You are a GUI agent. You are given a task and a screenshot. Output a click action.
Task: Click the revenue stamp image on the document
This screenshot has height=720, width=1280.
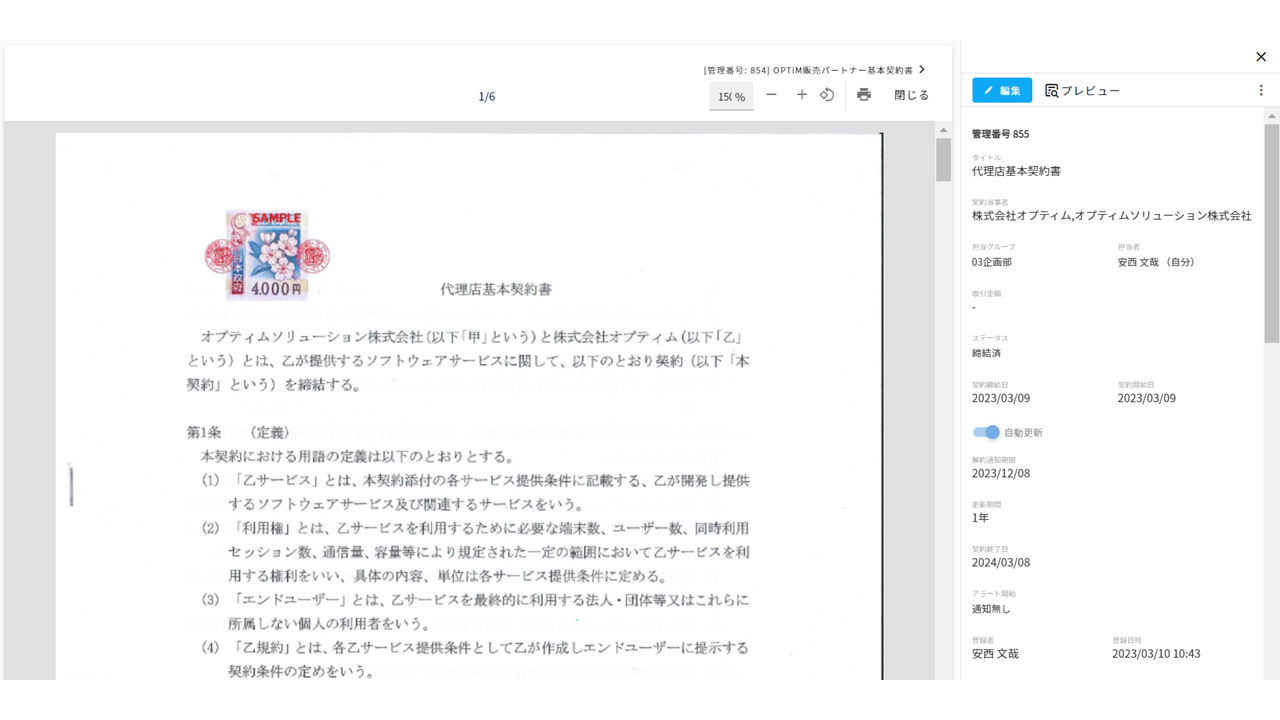coord(267,255)
